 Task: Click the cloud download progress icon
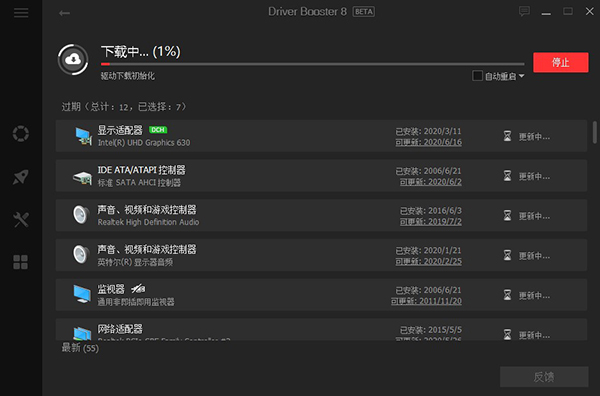(73, 59)
